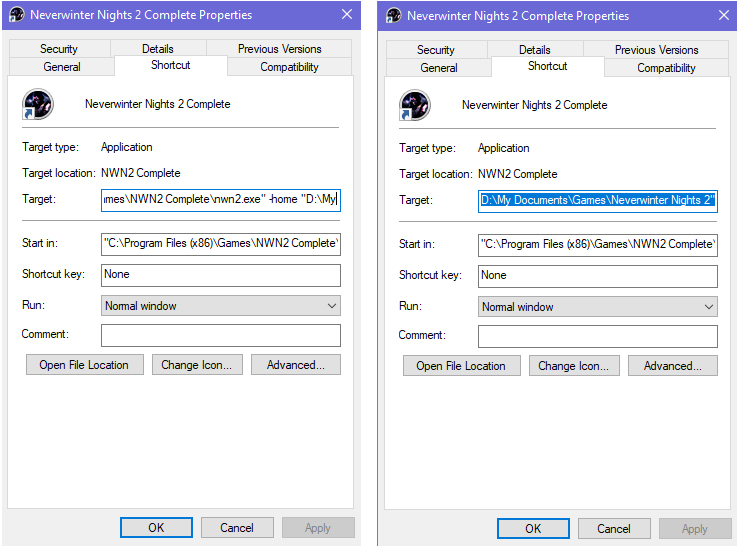The width and height of the screenshot is (739, 546).
Task: Expand Run dropdown in left window
Action: point(221,306)
